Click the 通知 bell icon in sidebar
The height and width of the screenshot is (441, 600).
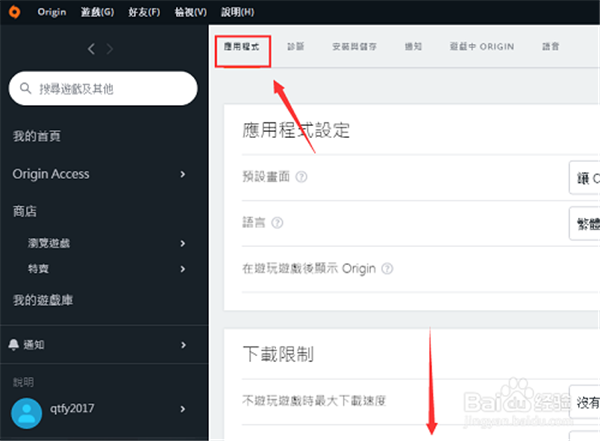[x=14, y=345]
